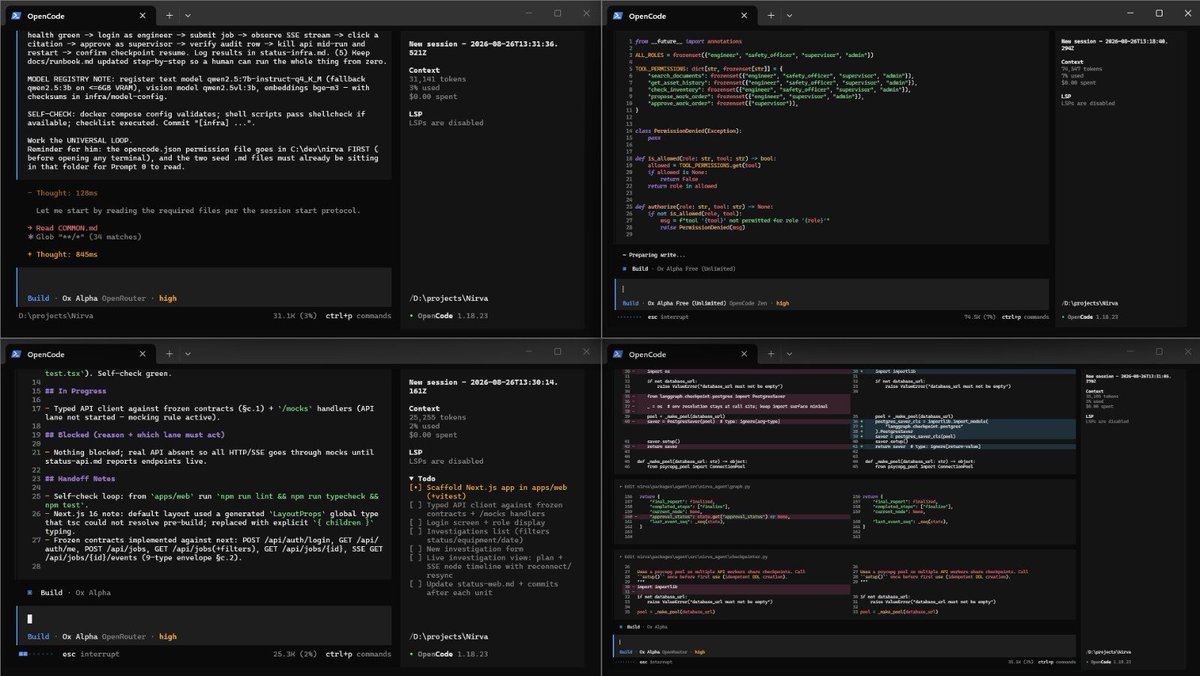The height and width of the screenshot is (676, 1200).
Task: Click the 'Thought: 128ms' line
Action: 63,191
